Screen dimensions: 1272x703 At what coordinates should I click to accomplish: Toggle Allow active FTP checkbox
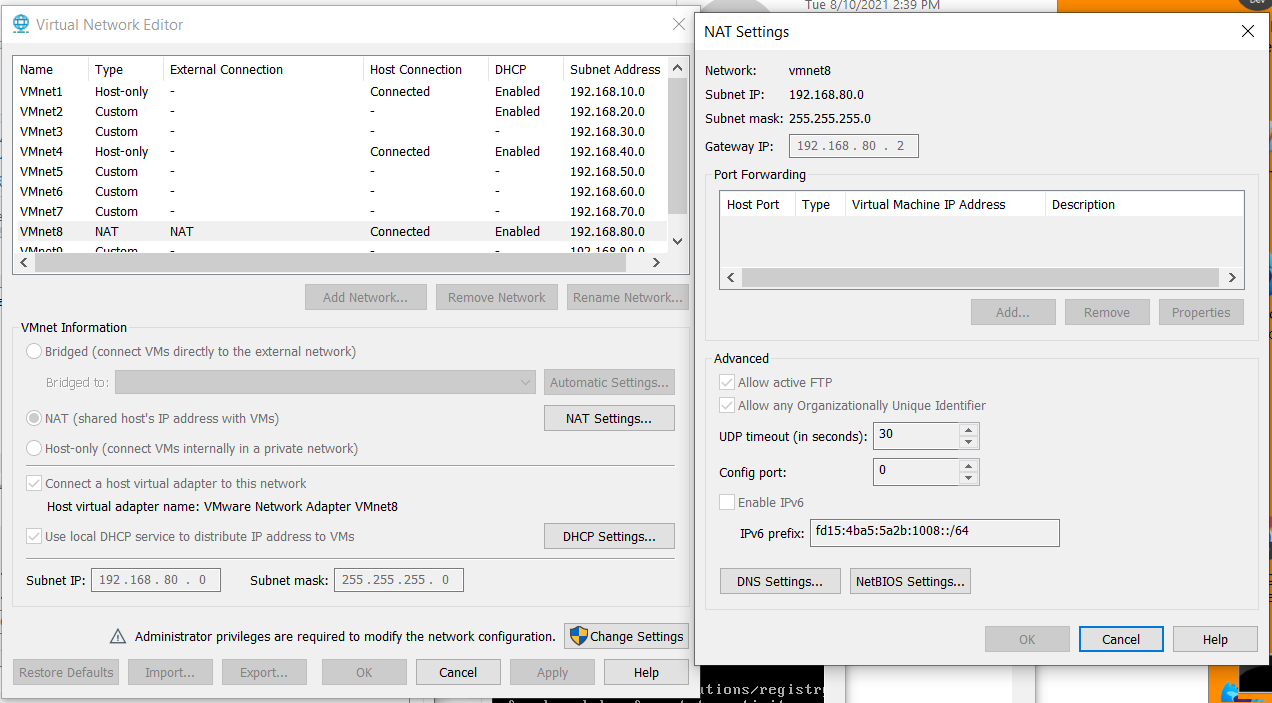(727, 382)
